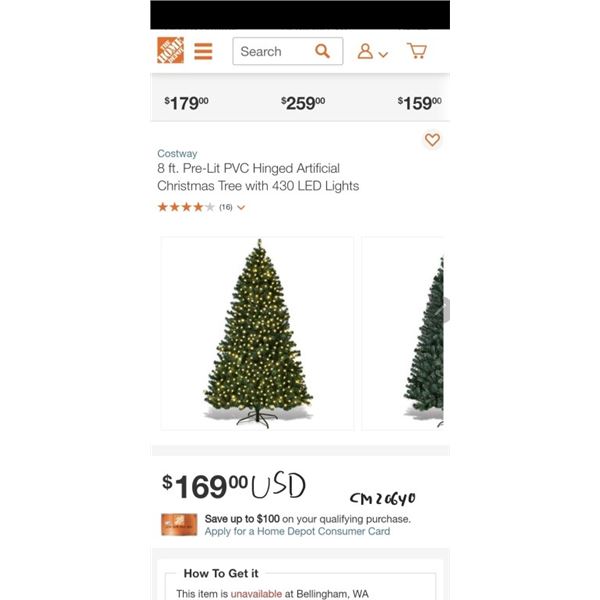Open the Costway brand link
Viewport: 600px width, 600px height.
pyautogui.click(x=177, y=153)
